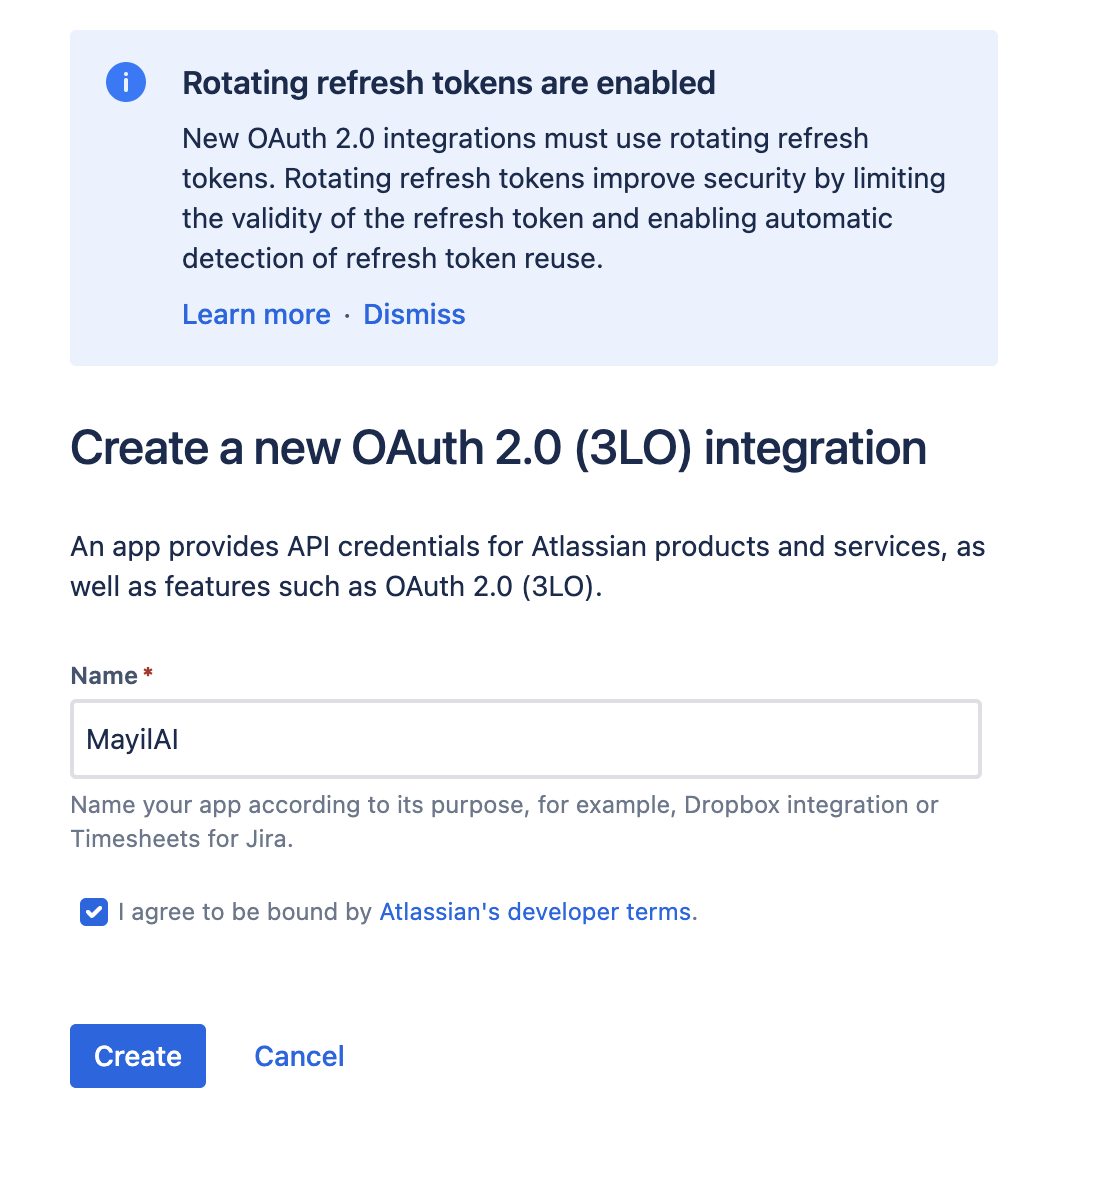This screenshot has height=1182, width=1100.
Task: Dismiss the rotating refresh tokens notice
Action: click(x=414, y=314)
